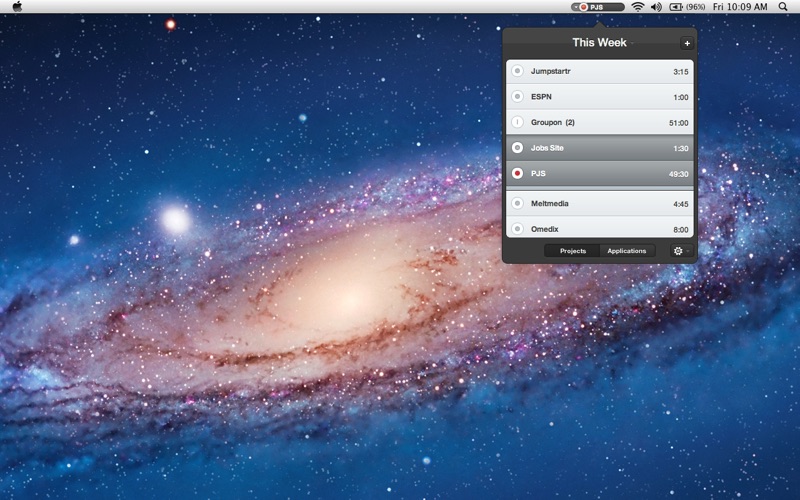The image size is (800, 500).
Task: Start the Meltmedia project timer
Action: click(517, 203)
